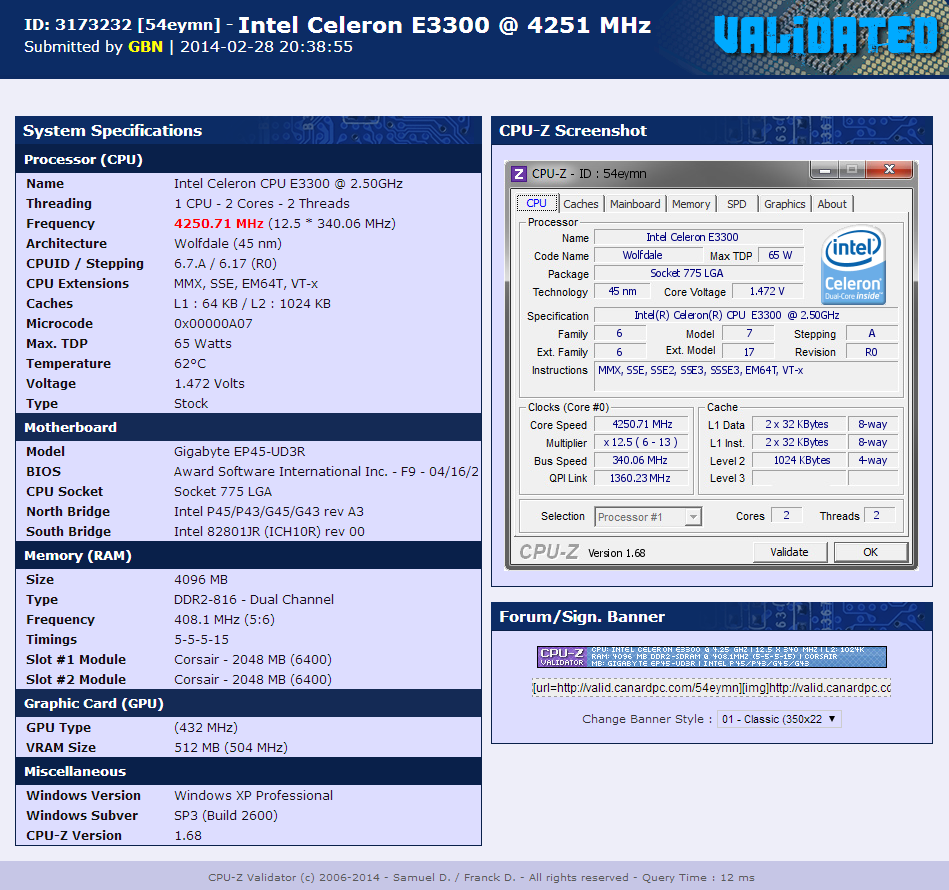Viewport: 949px width, 890px height.
Task: Click the Specification Intel(R) Celeron(R) CPU field
Action: (x=746, y=315)
